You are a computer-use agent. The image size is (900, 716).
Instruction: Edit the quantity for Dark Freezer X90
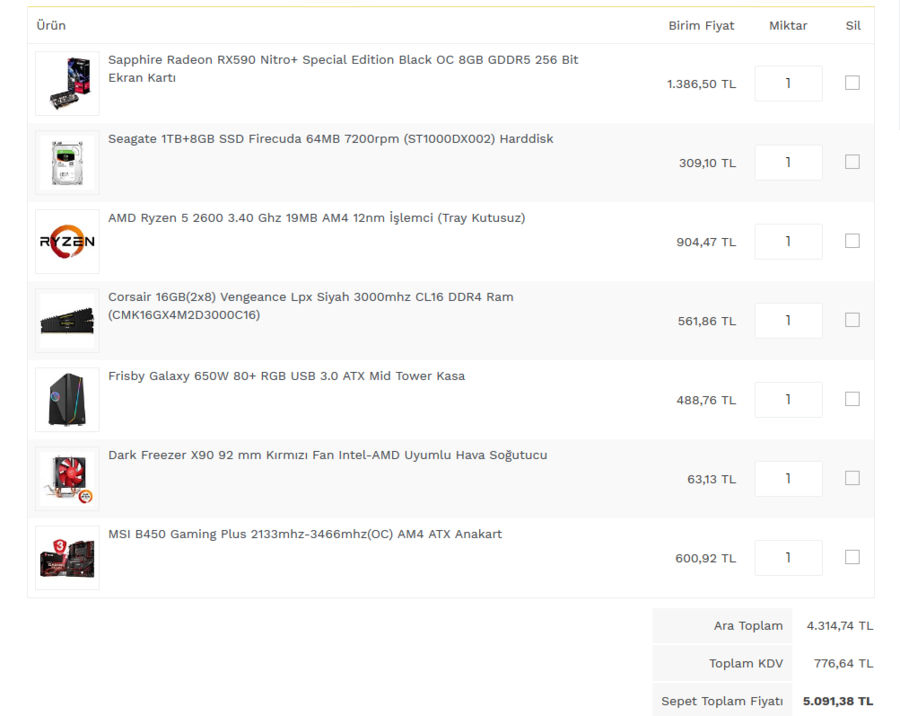click(788, 479)
